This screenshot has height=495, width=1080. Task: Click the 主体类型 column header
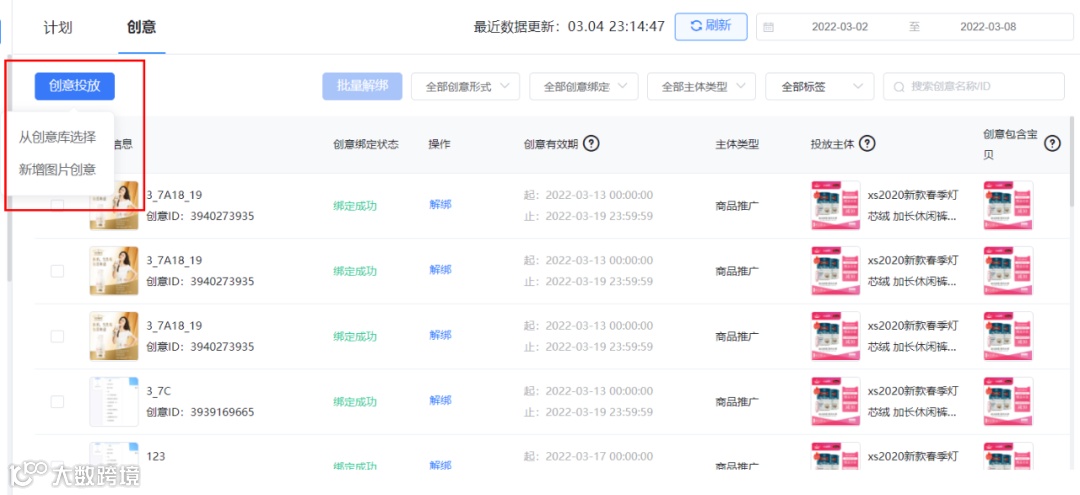tap(737, 145)
